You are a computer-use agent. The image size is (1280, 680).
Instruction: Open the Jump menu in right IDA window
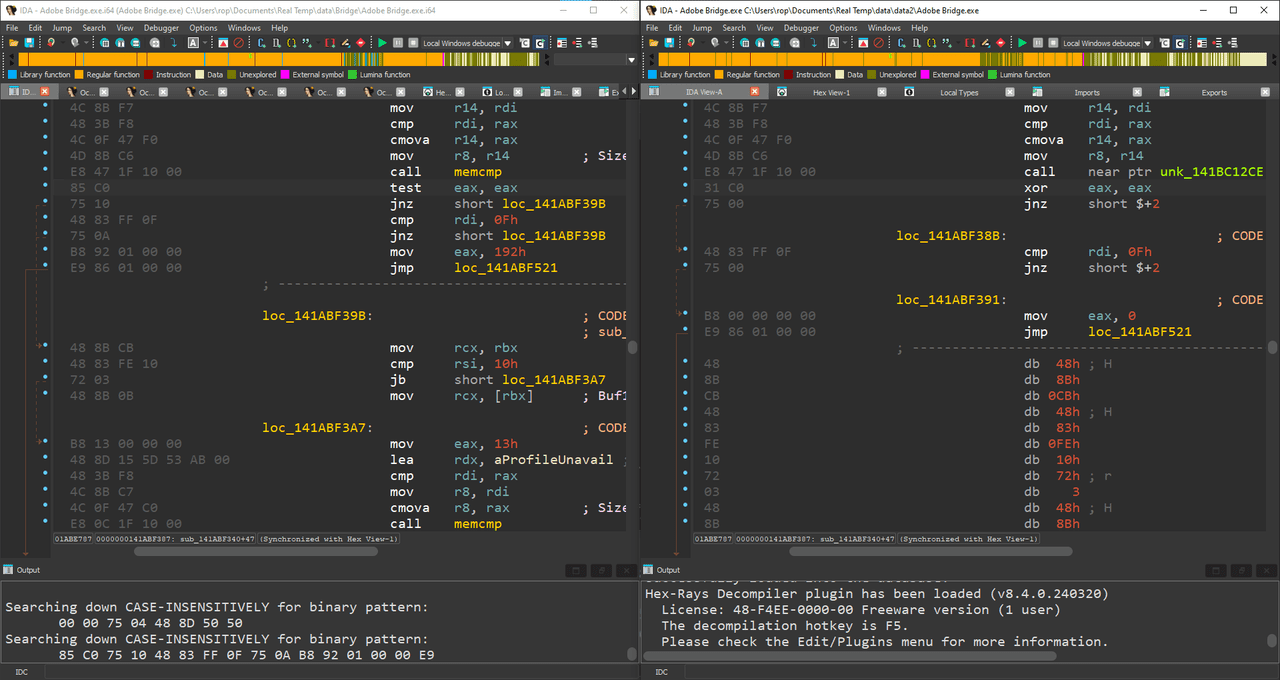tap(702, 28)
